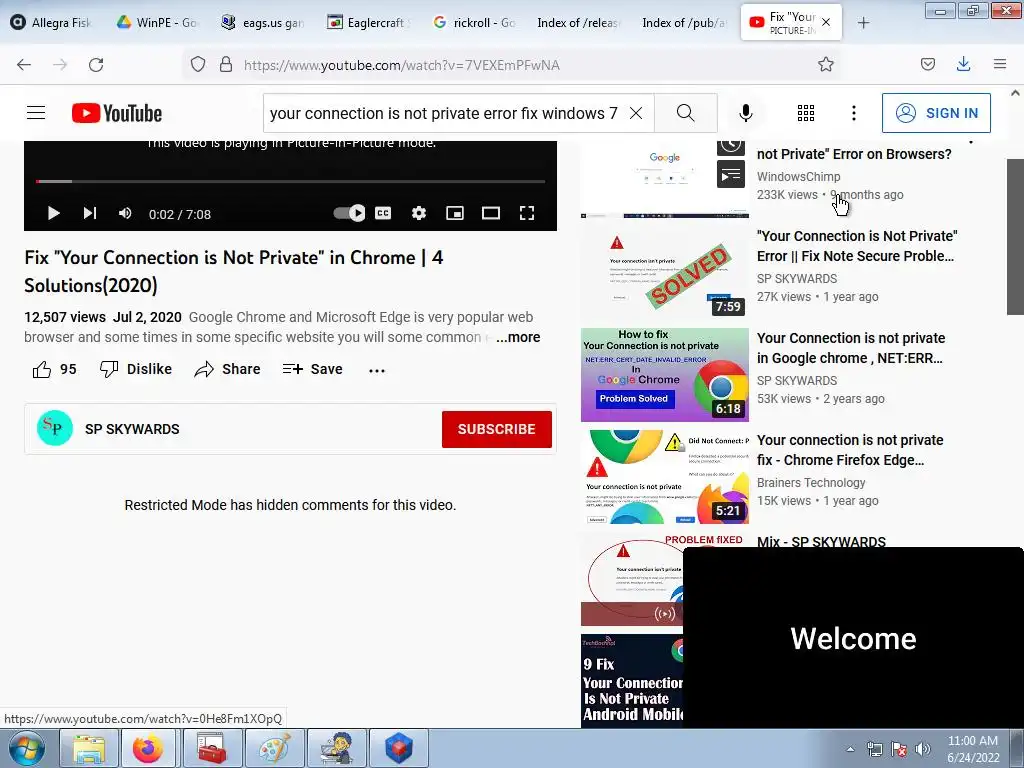Open a new browser tab with plus

[863, 23]
